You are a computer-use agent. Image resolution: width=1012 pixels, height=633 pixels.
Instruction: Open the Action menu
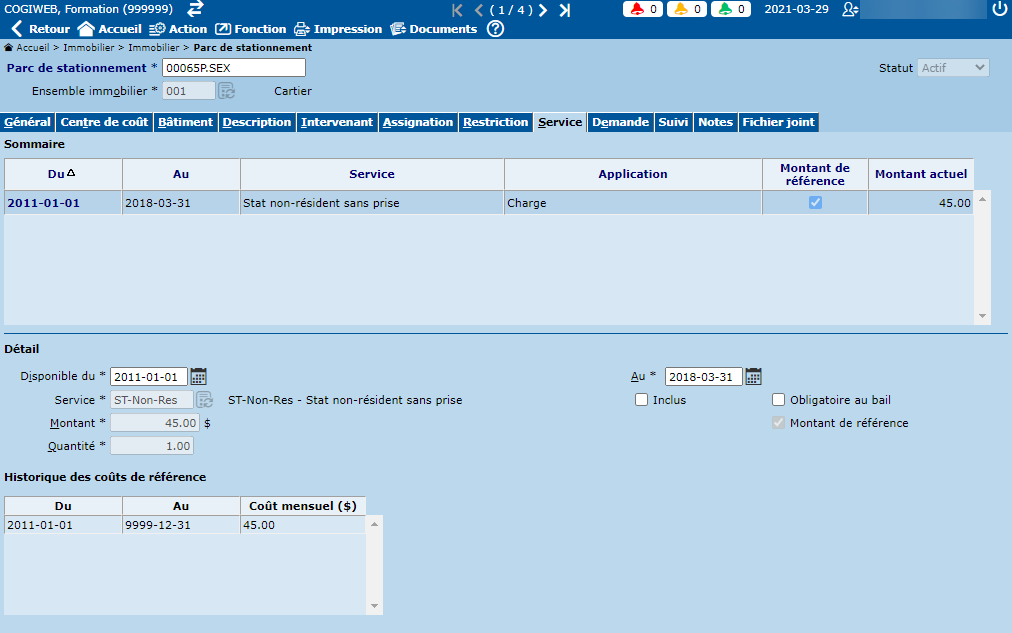pos(178,29)
